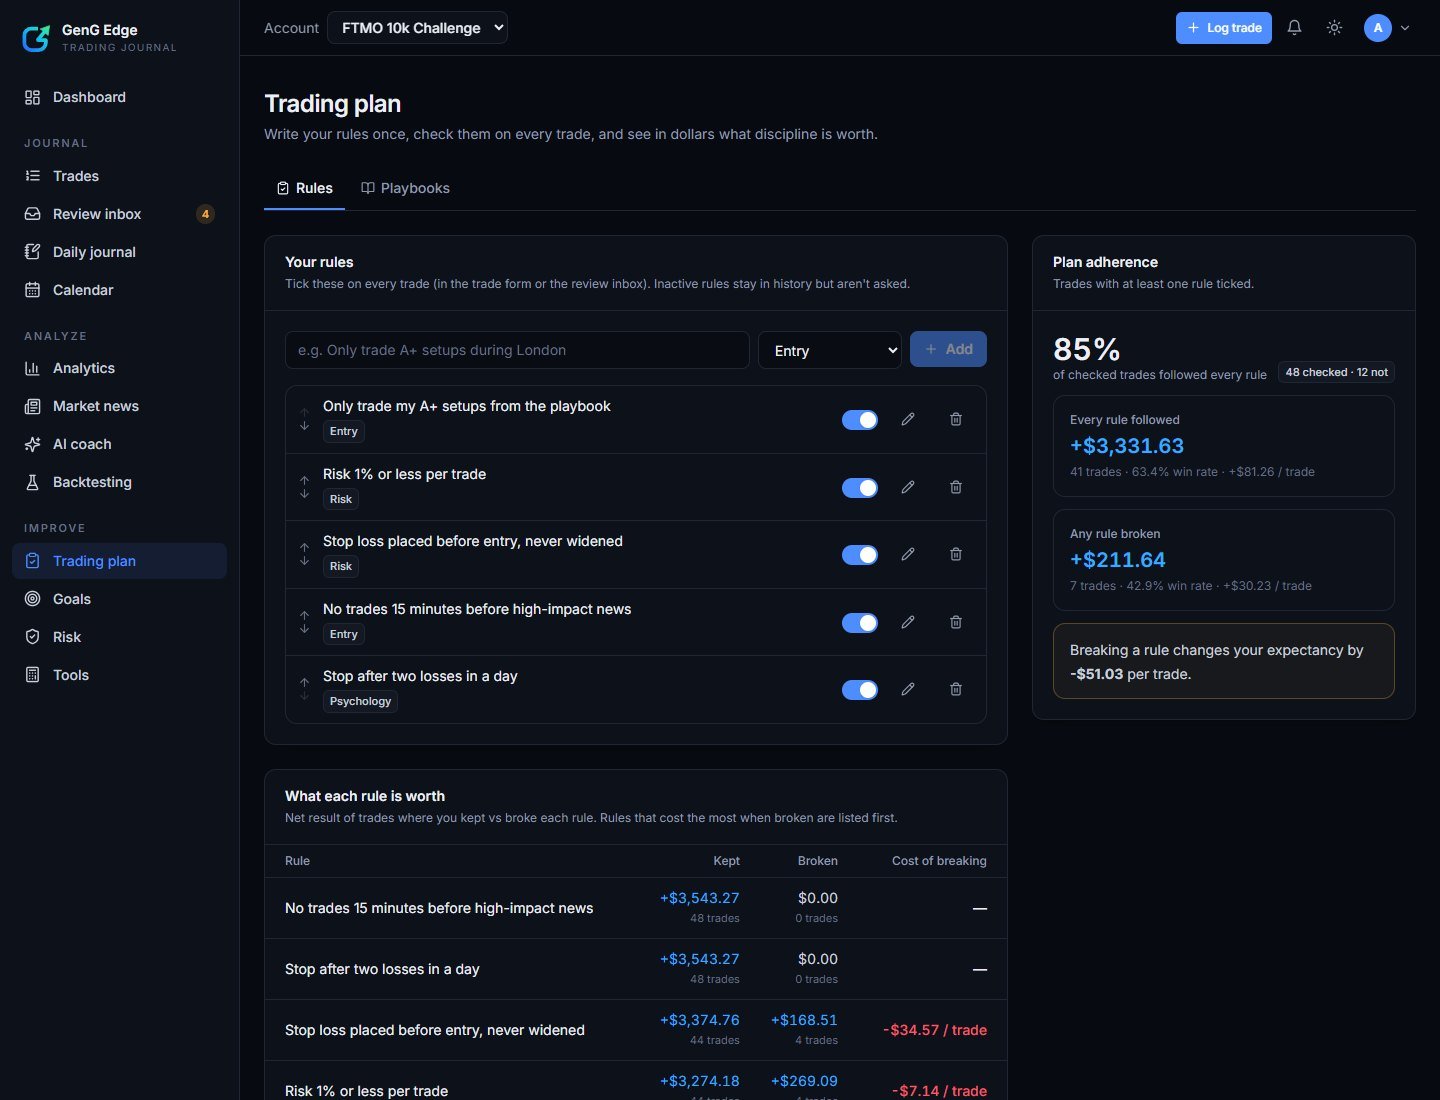Viewport: 1440px width, 1100px height.
Task: Toggle off 'Risk 1% or less per trade' rule
Action: [860, 487]
